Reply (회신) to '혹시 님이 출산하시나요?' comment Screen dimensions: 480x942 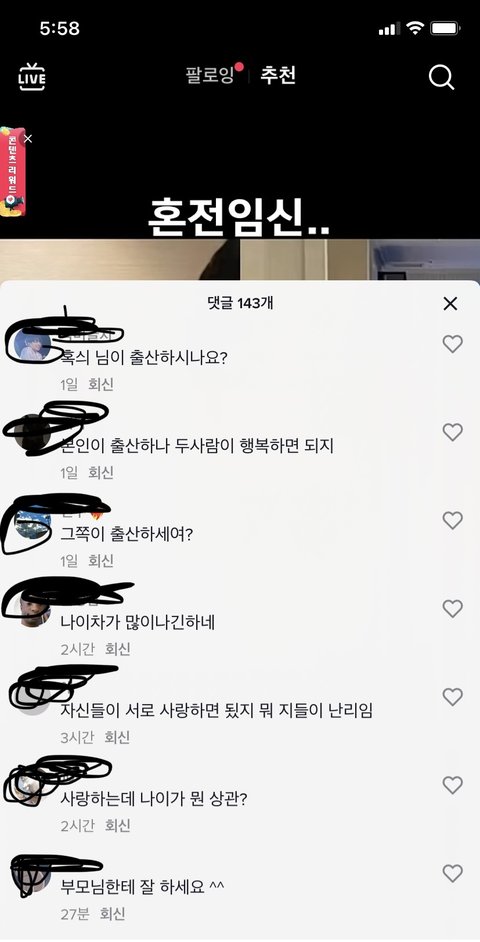point(101,384)
